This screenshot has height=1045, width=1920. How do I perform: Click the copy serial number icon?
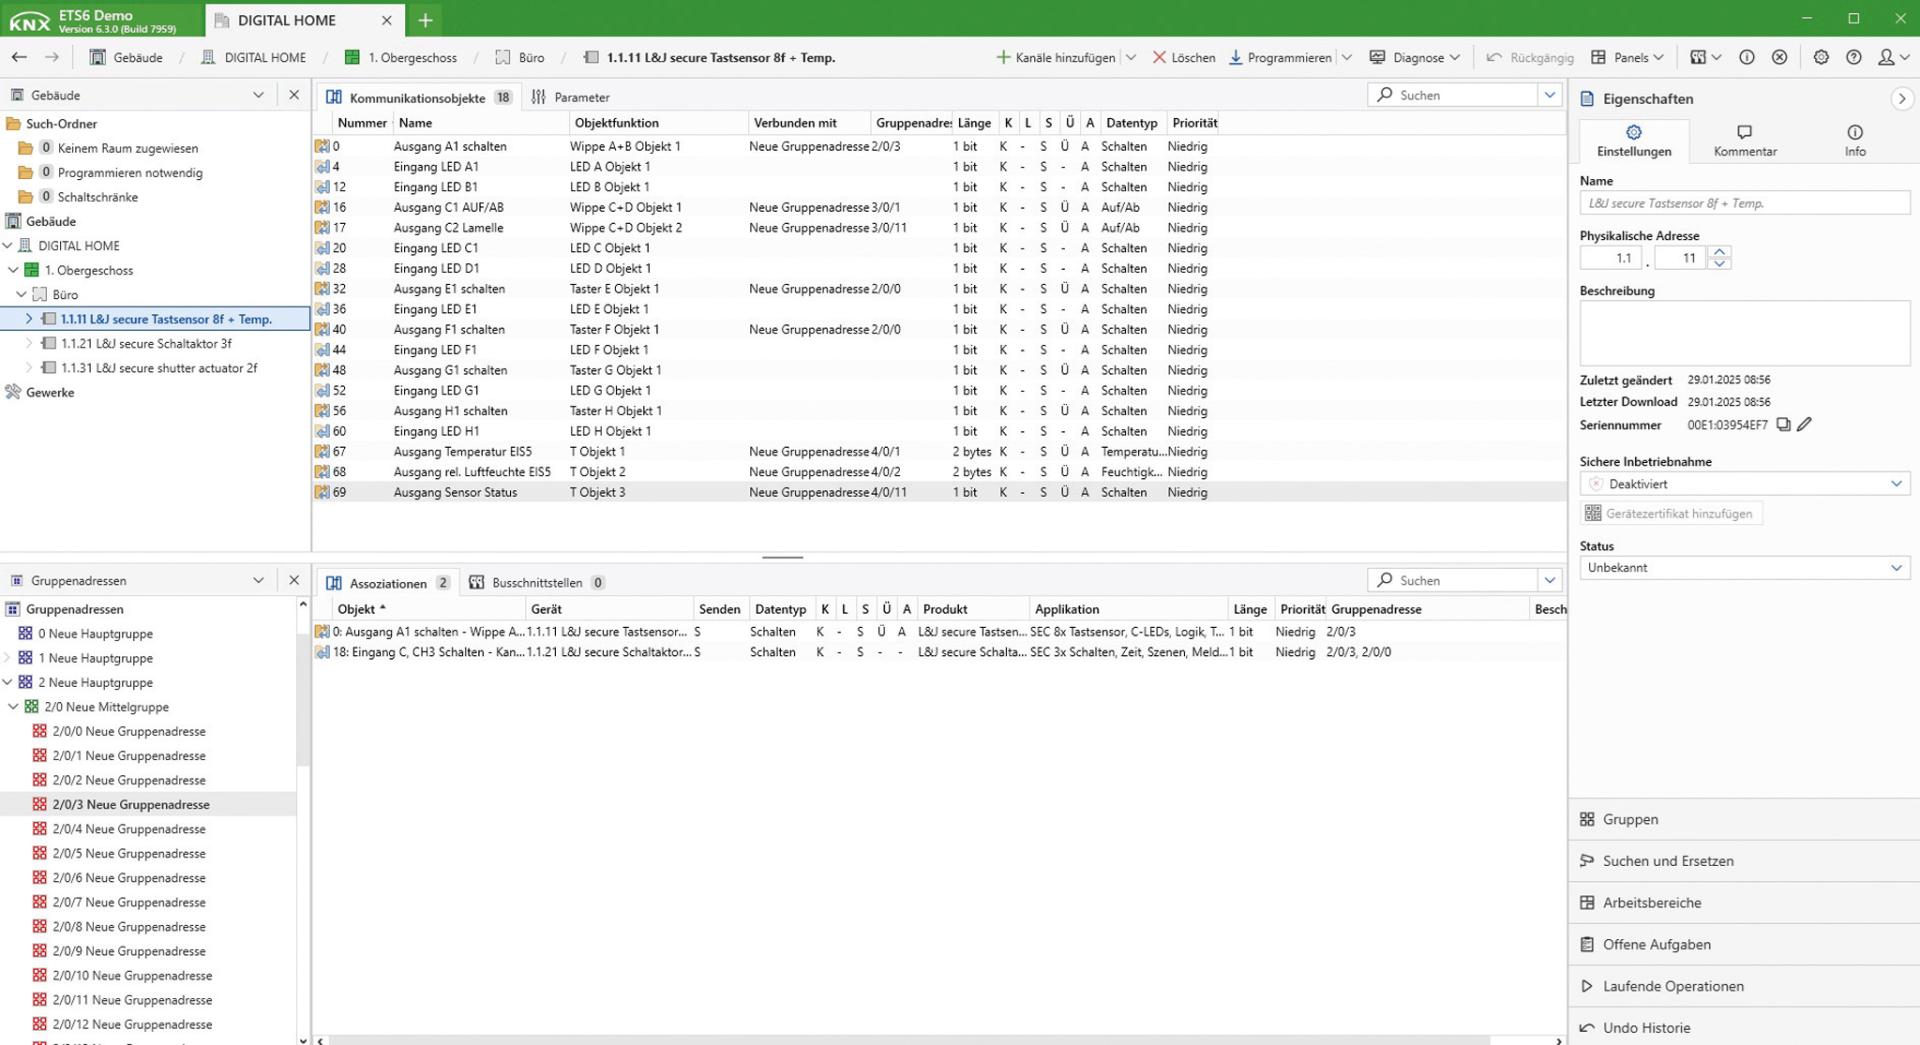click(x=1783, y=425)
